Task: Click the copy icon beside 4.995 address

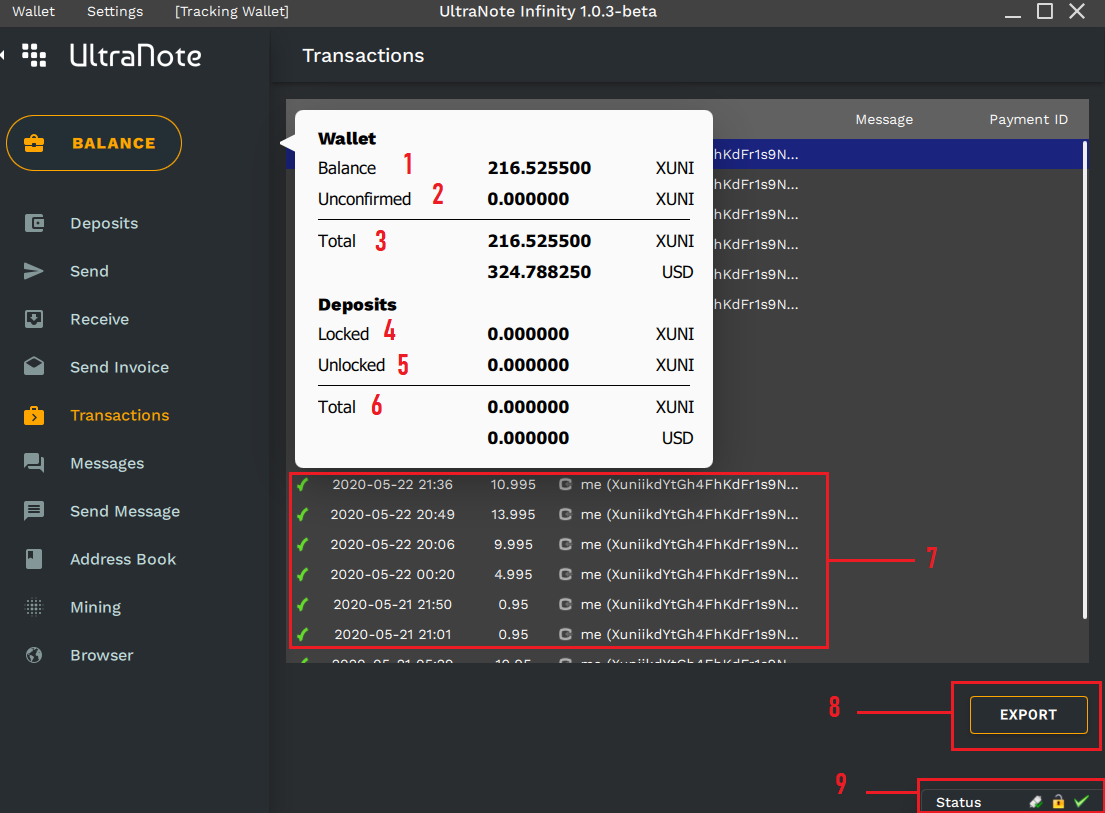Action: point(565,574)
